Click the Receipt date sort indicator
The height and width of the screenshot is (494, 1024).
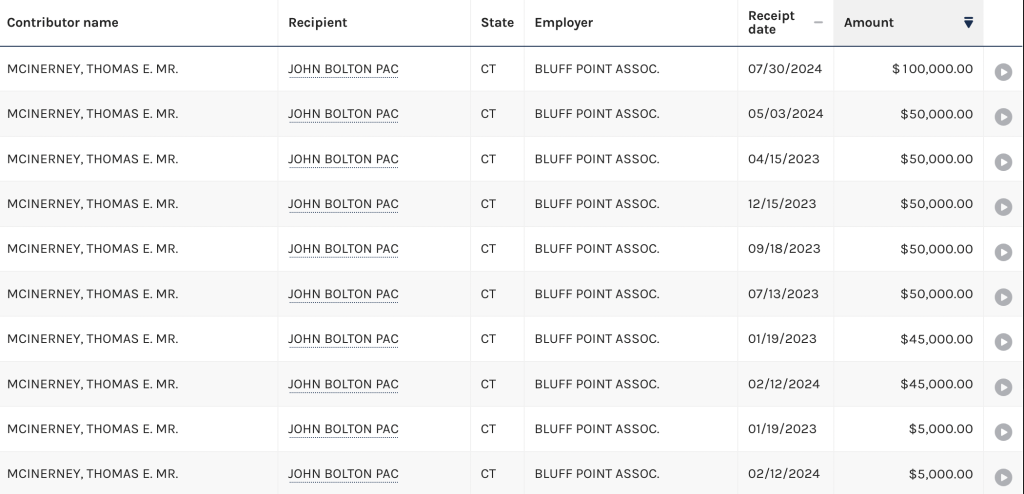[818, 23]
